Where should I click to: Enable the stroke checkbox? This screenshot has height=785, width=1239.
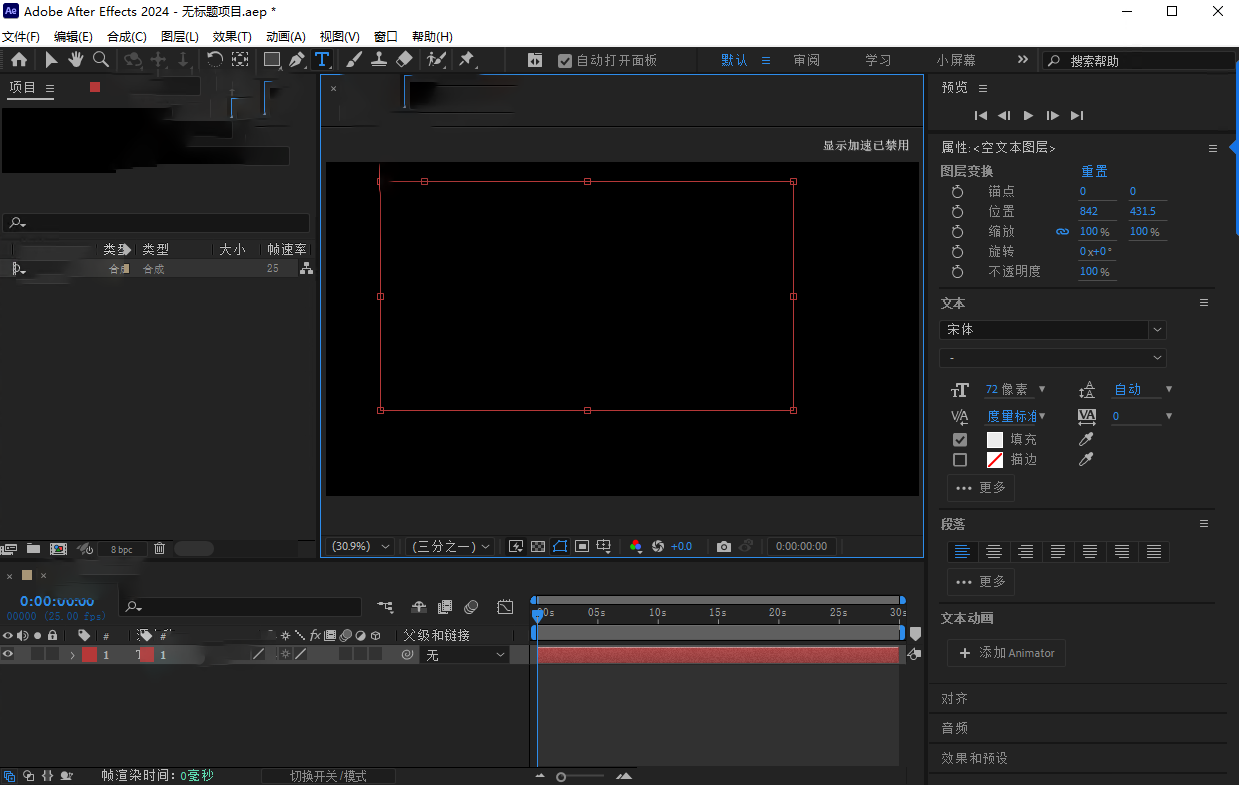click(x=960, y=460)
